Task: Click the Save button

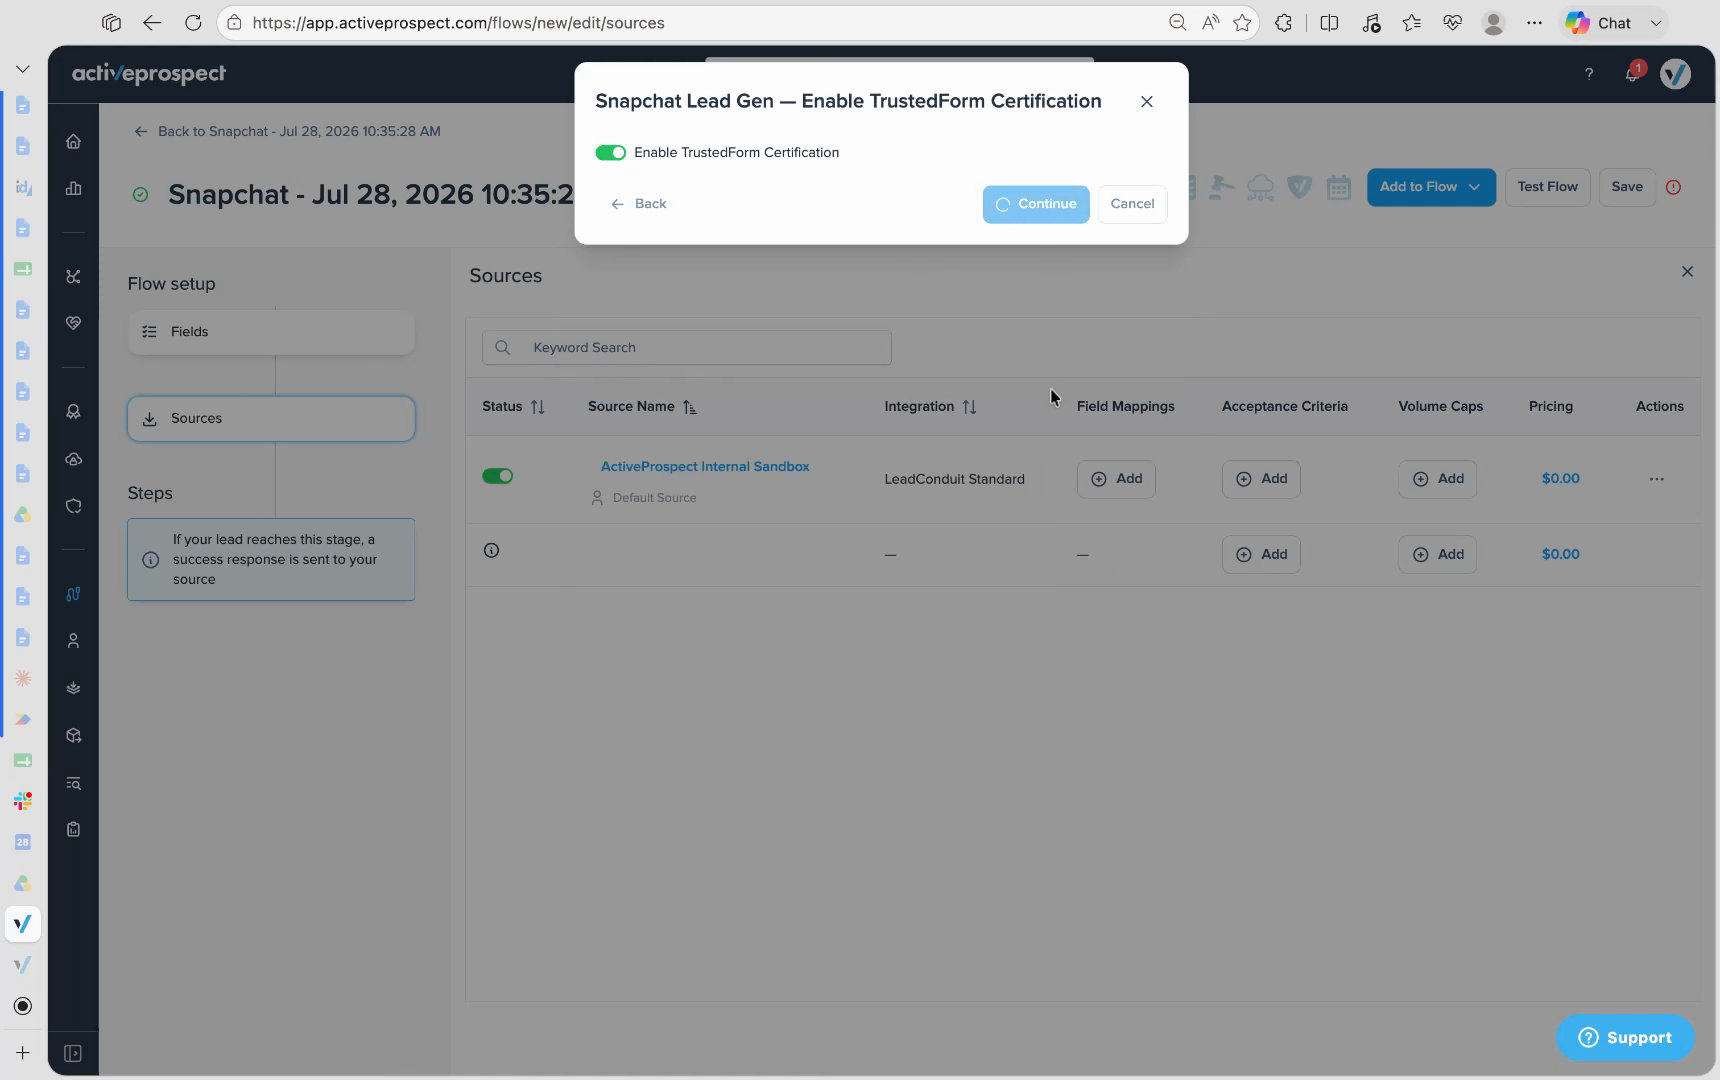Action: 1627,187
